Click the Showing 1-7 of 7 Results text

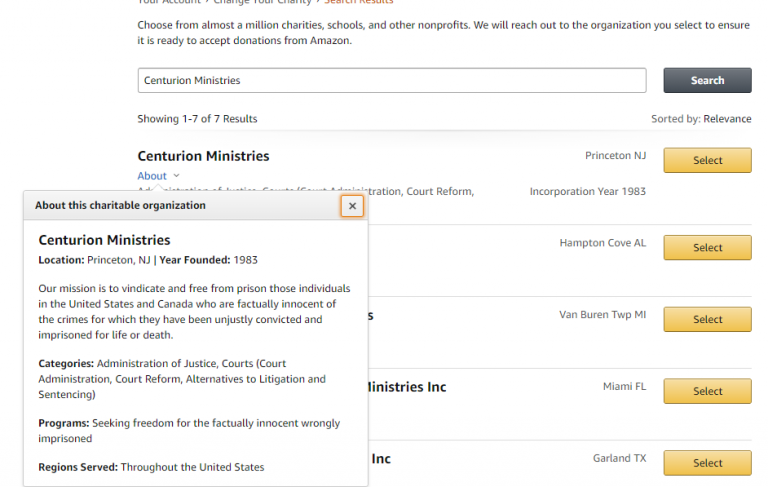tap(197, 119)
